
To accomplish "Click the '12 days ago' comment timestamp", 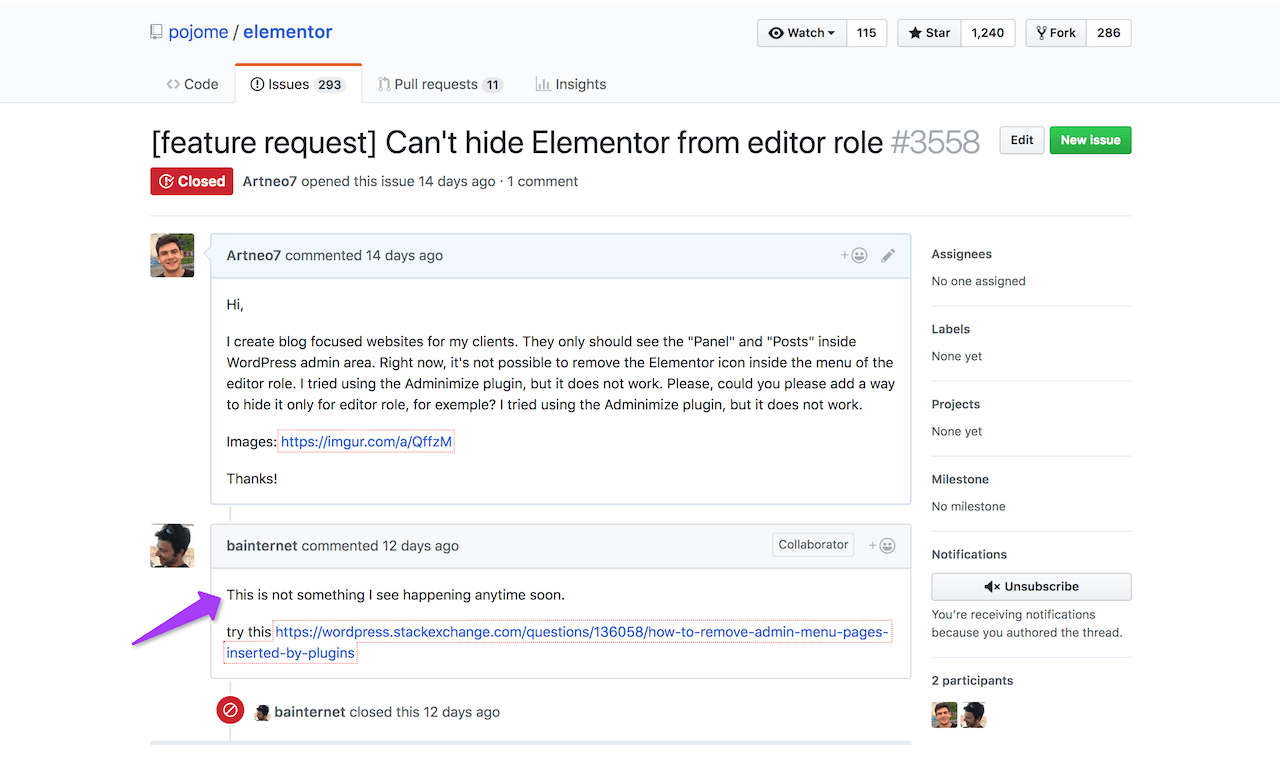I will [420, 545].
